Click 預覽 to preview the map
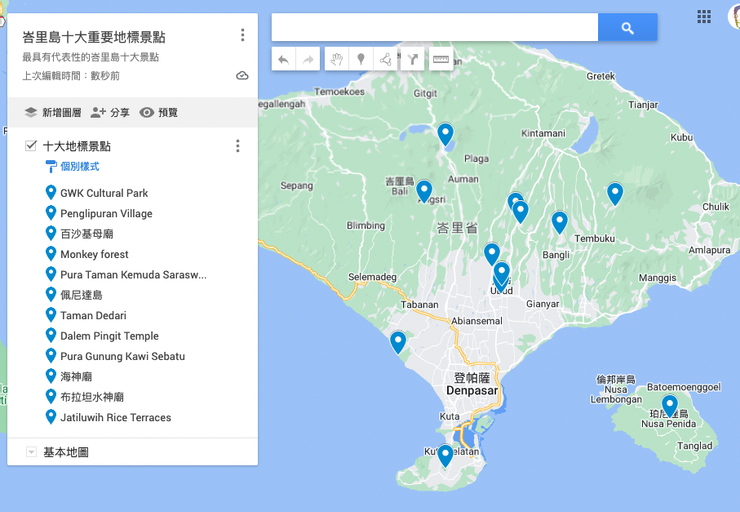740x512 pixels. (159, 113)
